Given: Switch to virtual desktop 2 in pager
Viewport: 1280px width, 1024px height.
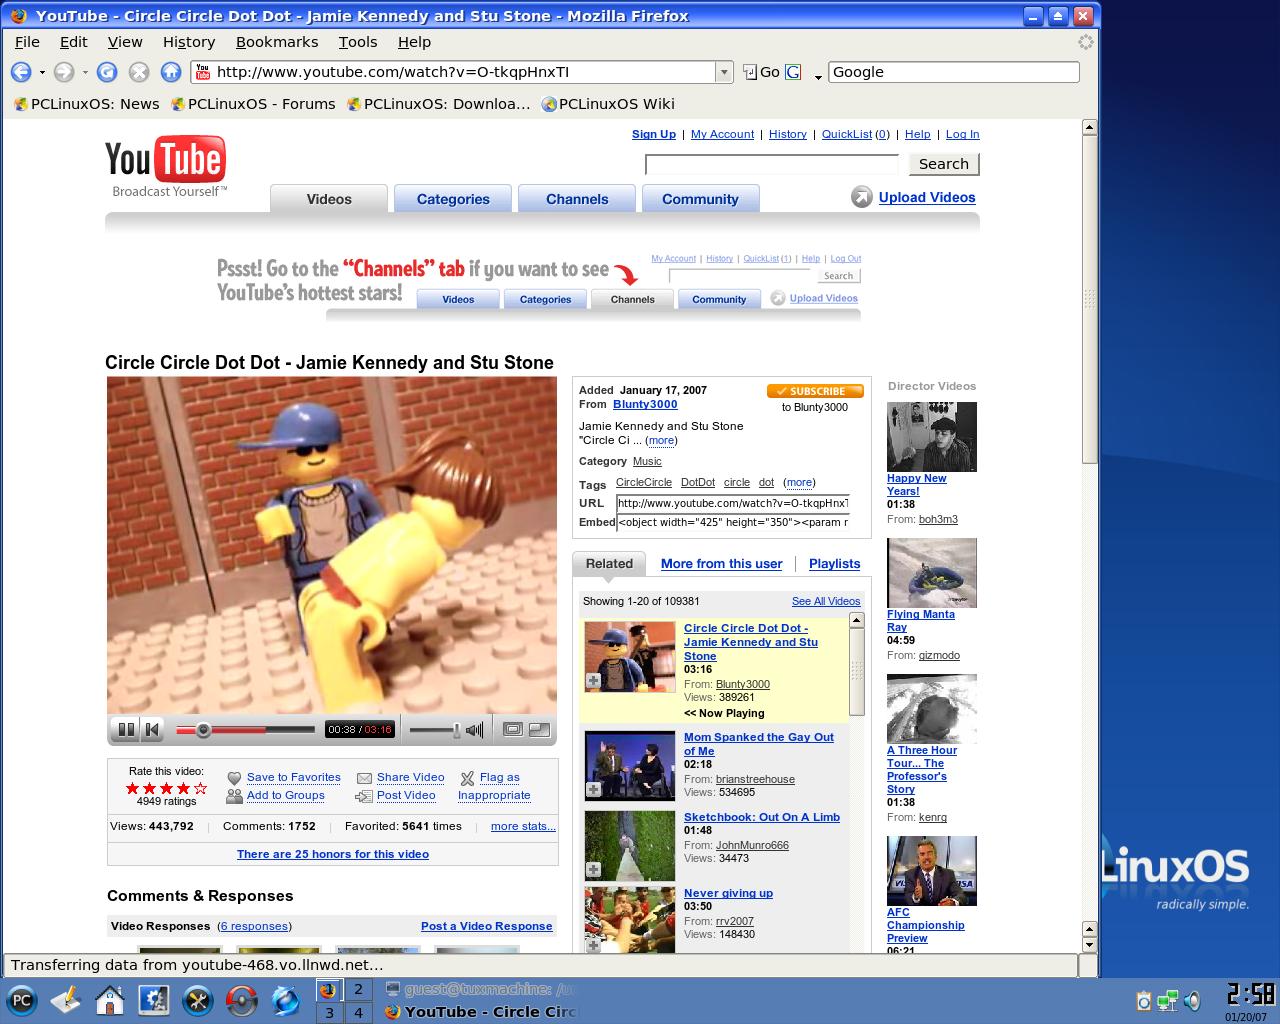Looking at the screenshot, I should point(358,990).
